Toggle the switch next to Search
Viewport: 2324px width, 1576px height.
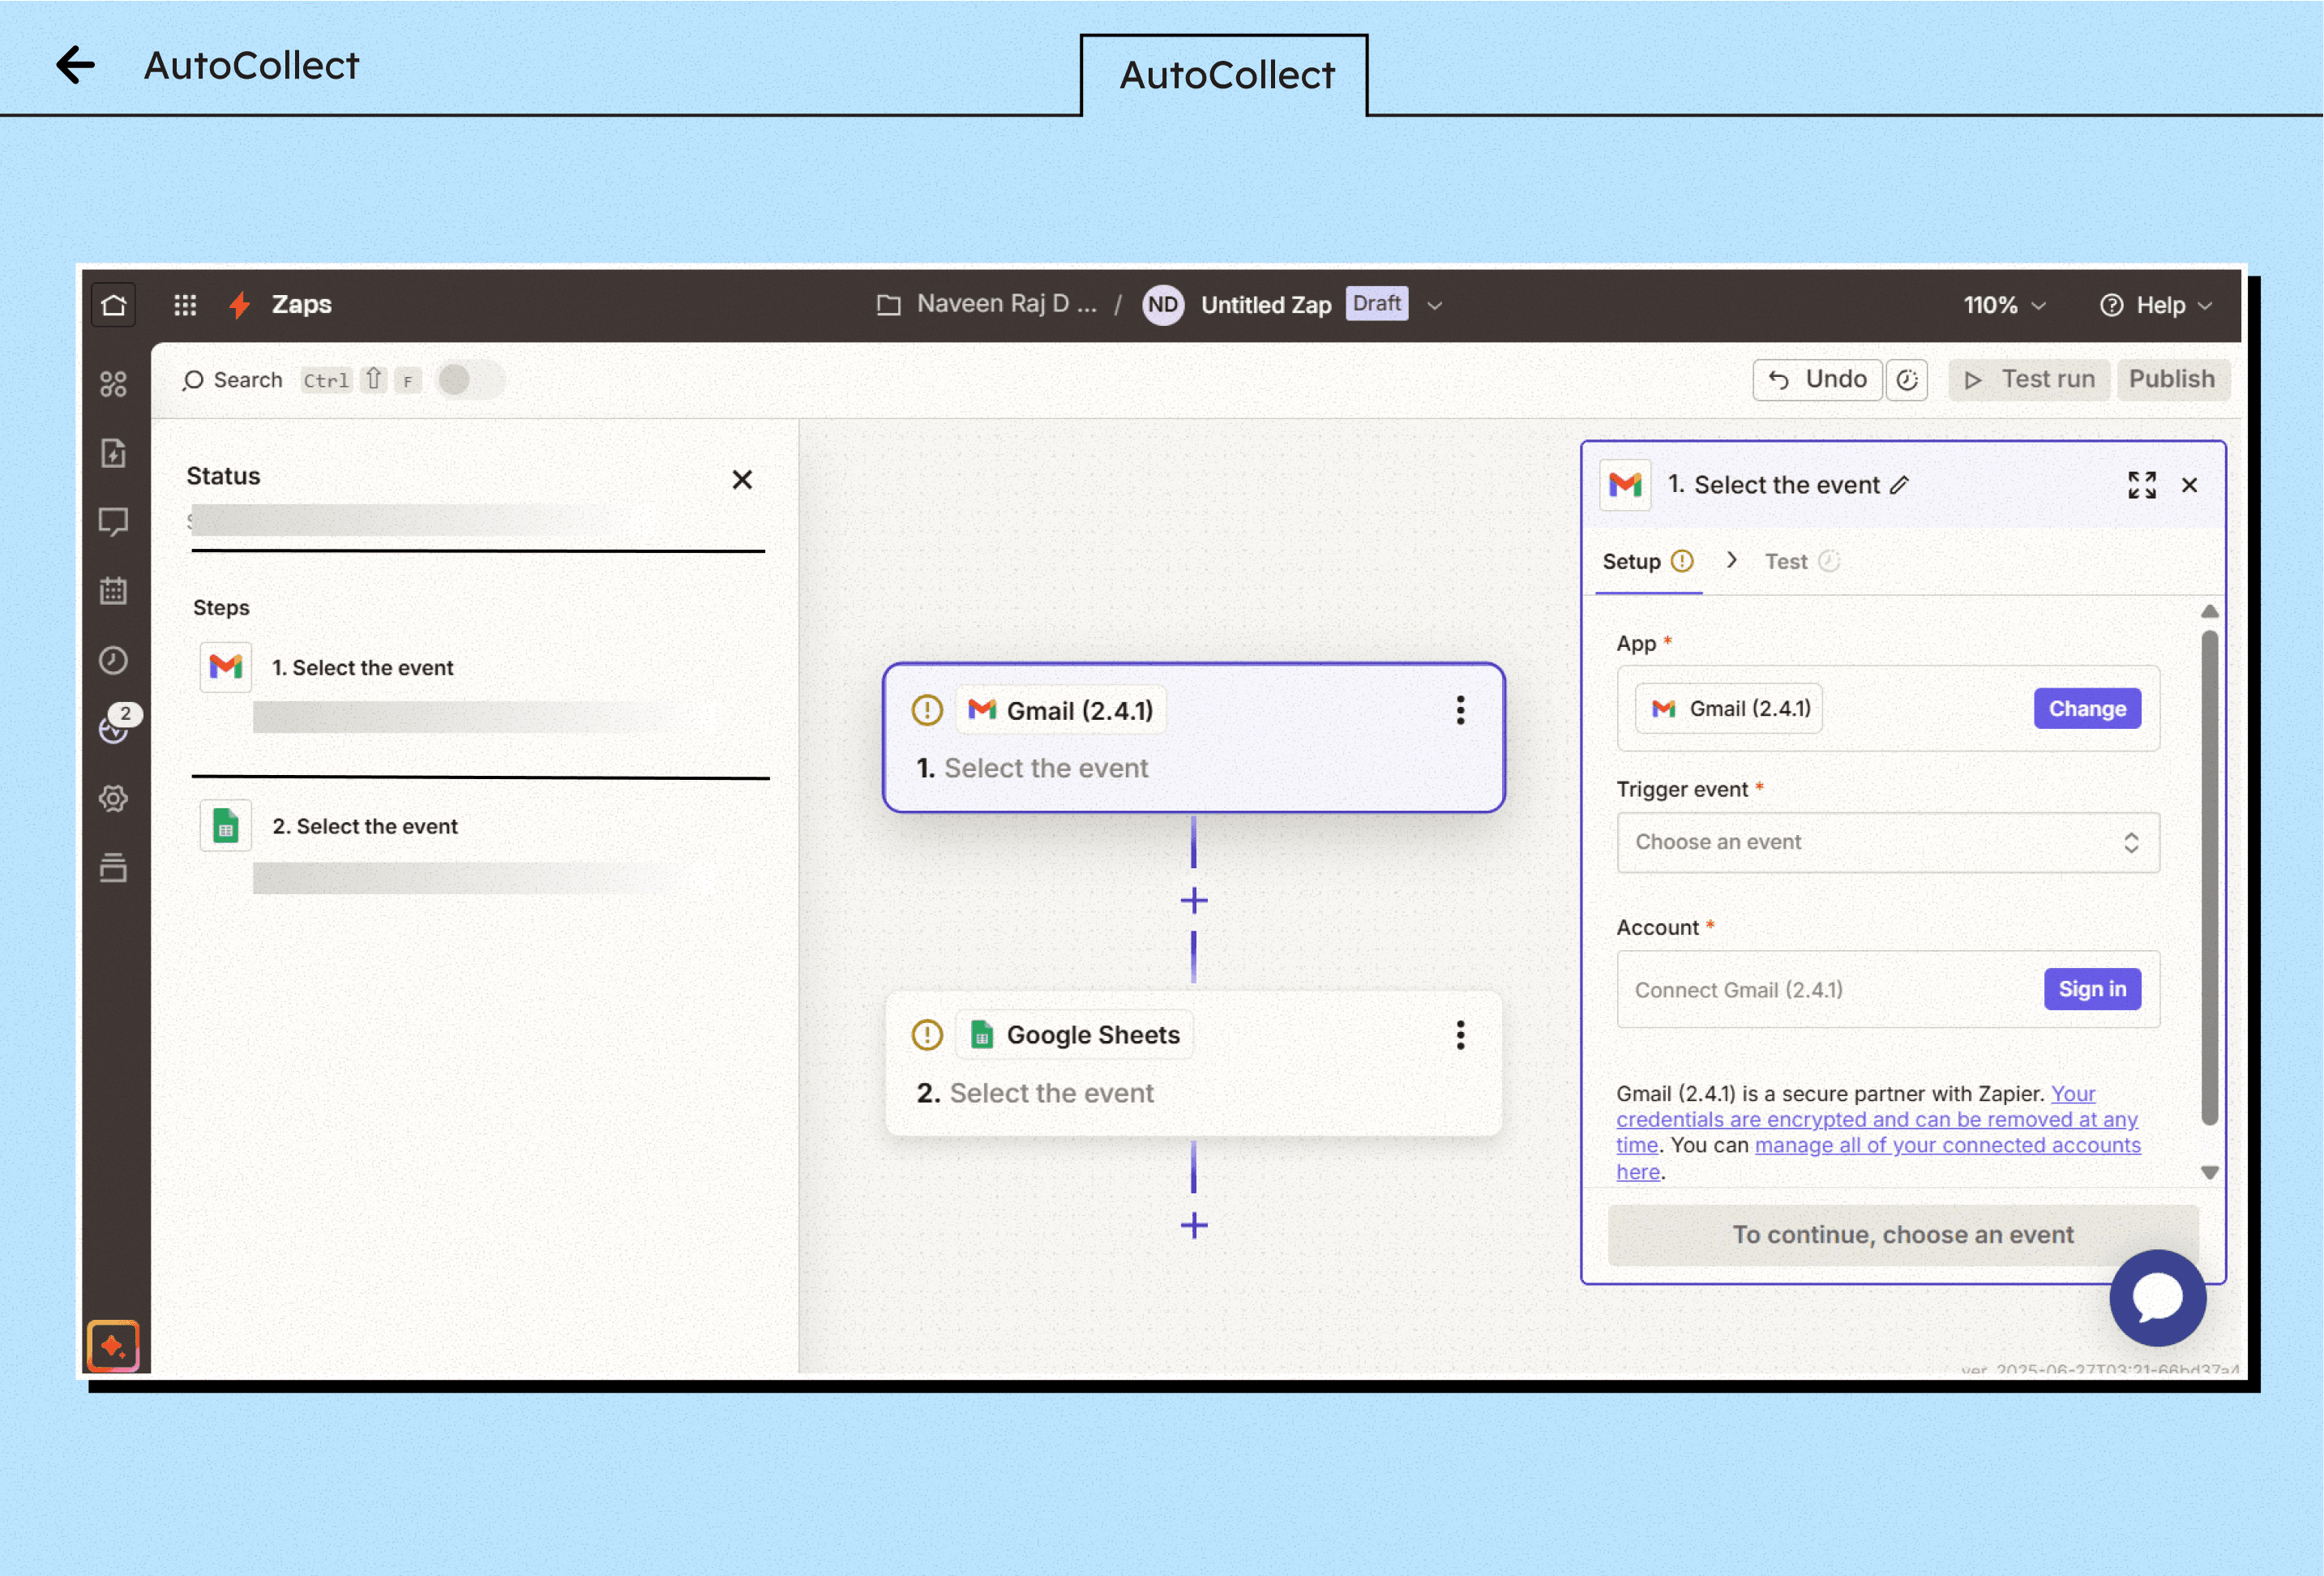470,380
